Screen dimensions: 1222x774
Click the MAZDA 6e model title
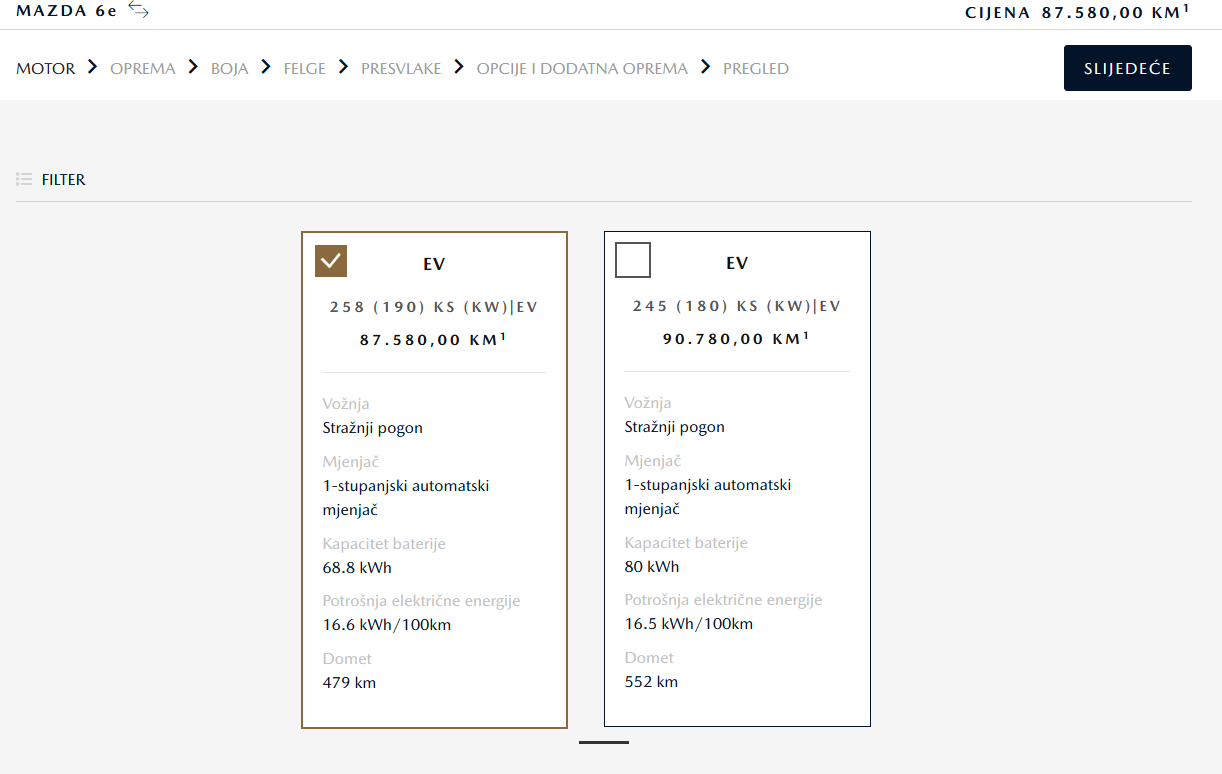(x=66, y=11)
